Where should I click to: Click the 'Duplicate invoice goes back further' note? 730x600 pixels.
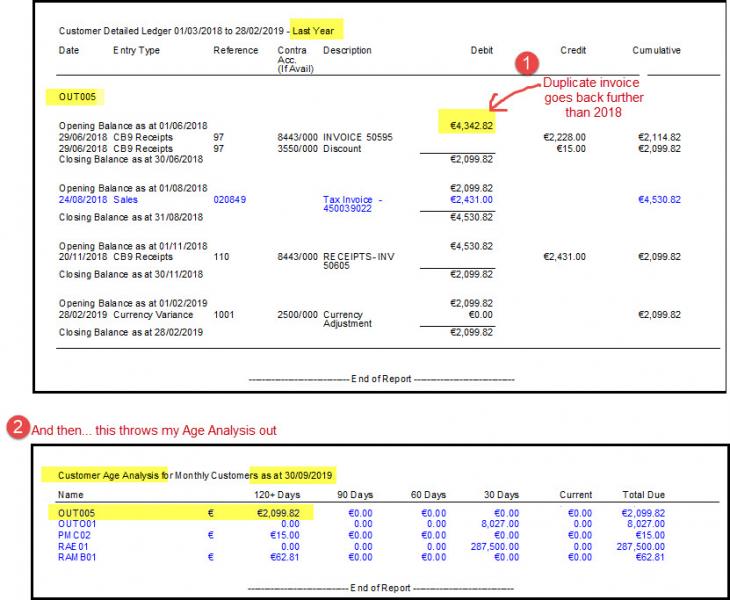[593, 98]
